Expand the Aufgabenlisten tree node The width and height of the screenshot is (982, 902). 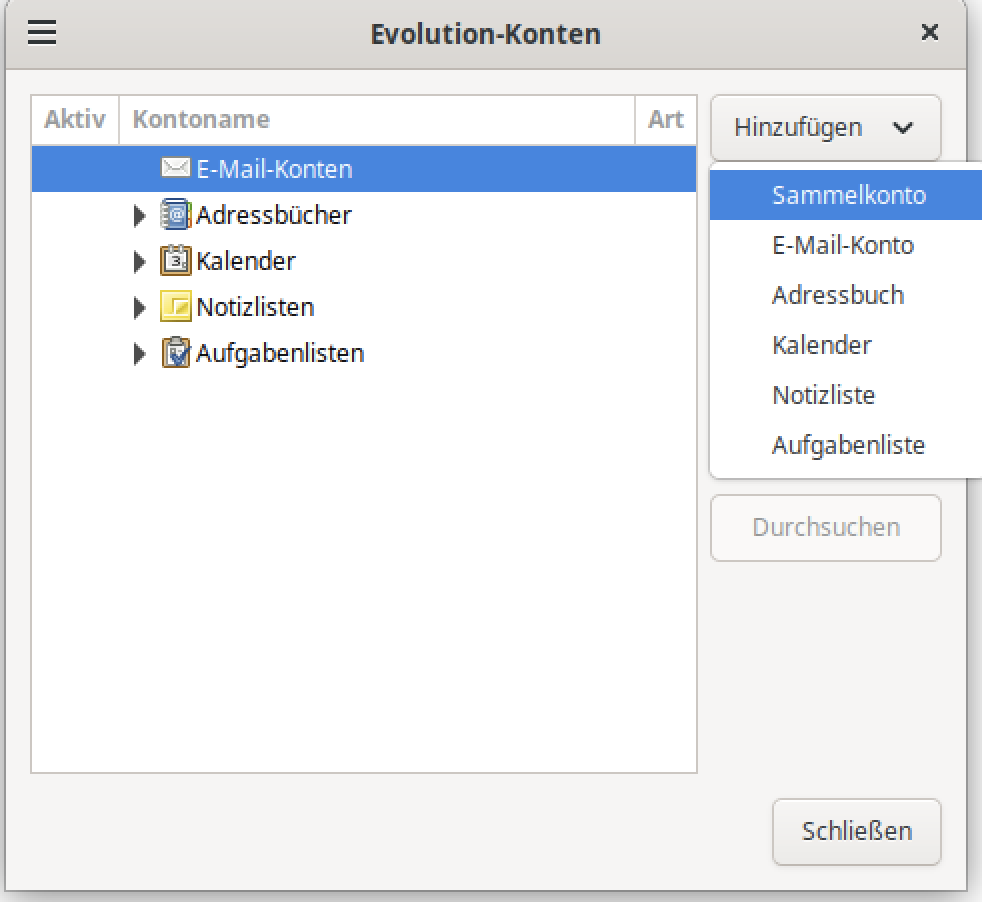[x=140, y=354]
